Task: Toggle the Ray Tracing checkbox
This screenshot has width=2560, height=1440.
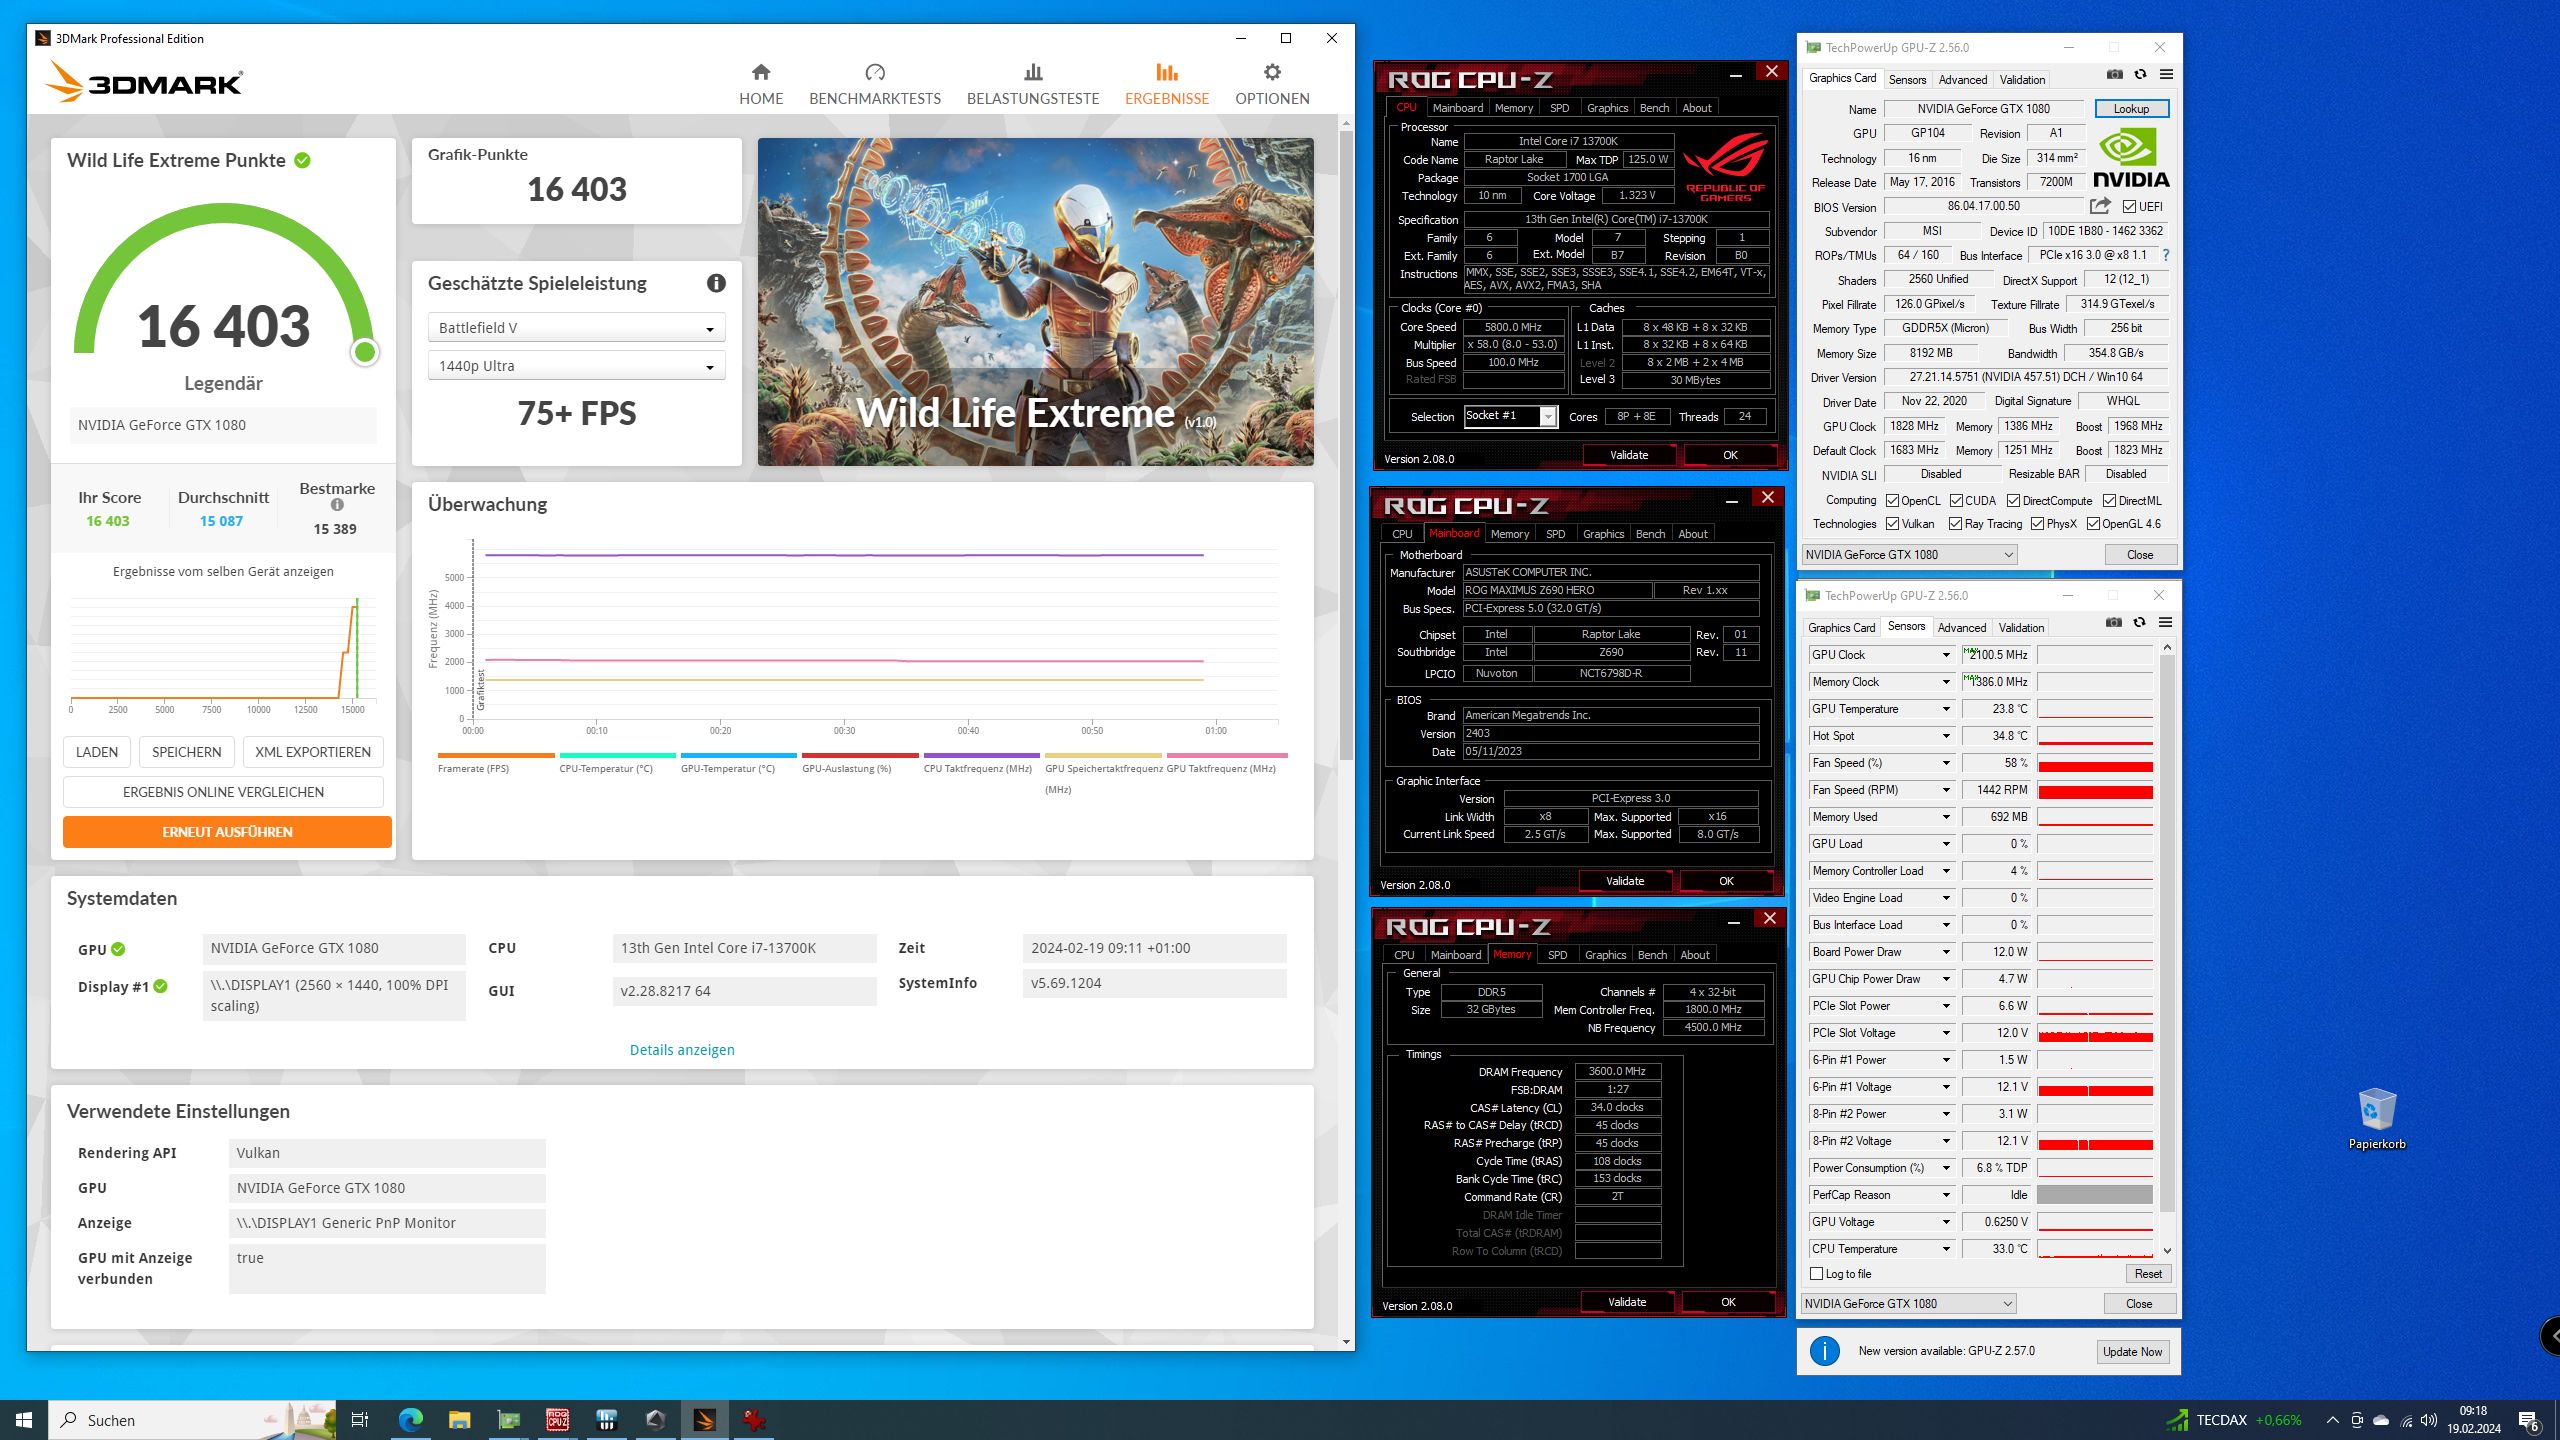Action: (1955, 524)
